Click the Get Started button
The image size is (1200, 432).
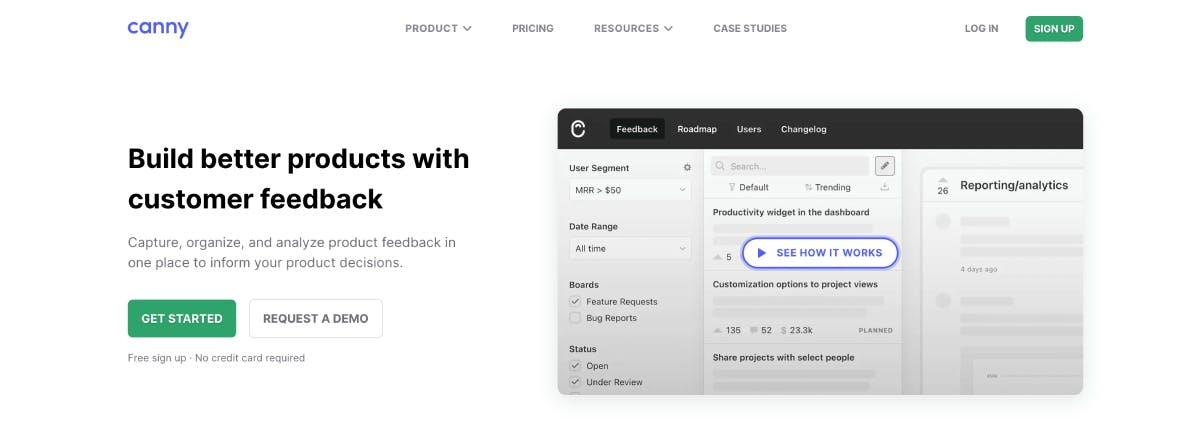tap(182, 318)
